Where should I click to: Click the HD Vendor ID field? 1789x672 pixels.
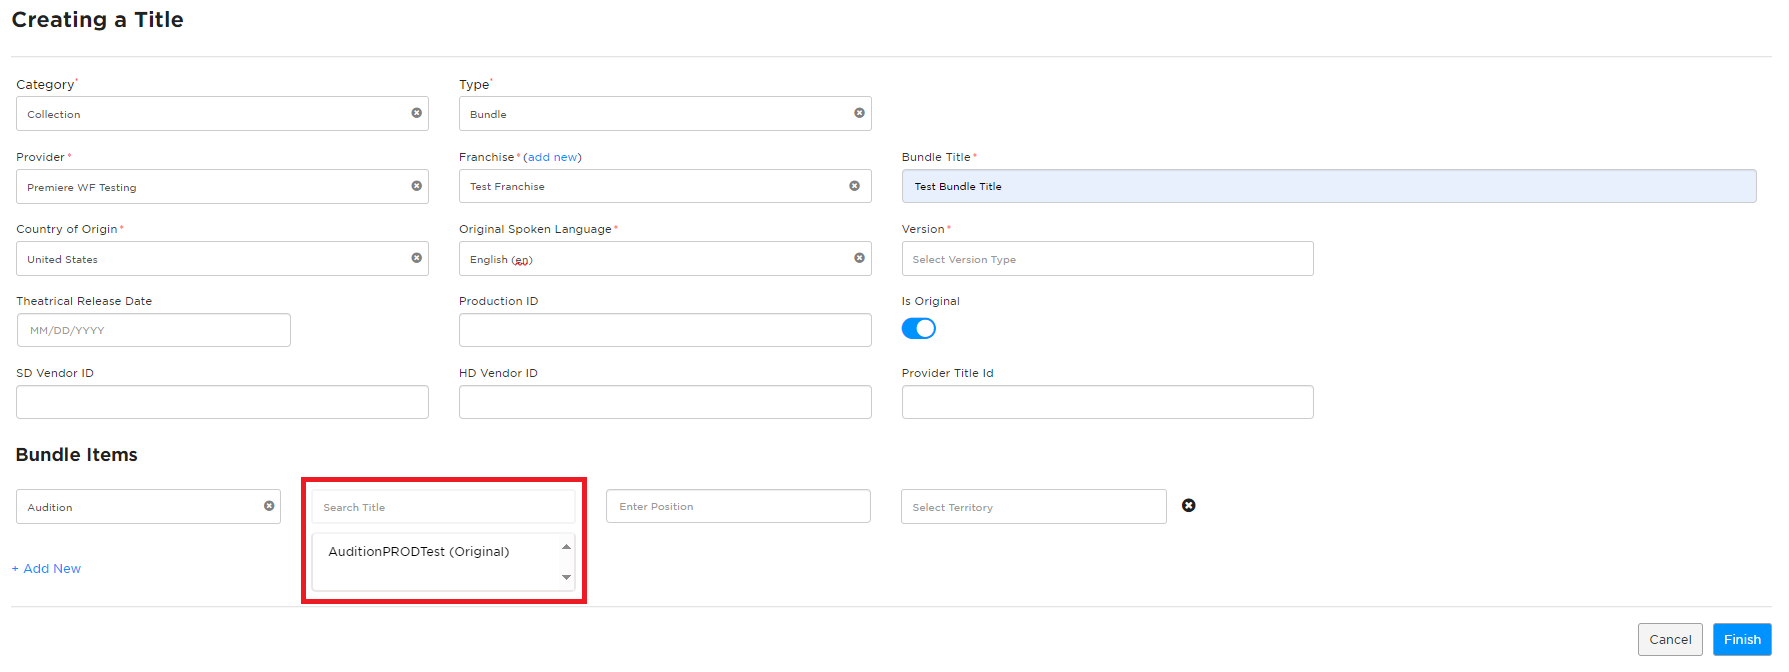point(665,402)
